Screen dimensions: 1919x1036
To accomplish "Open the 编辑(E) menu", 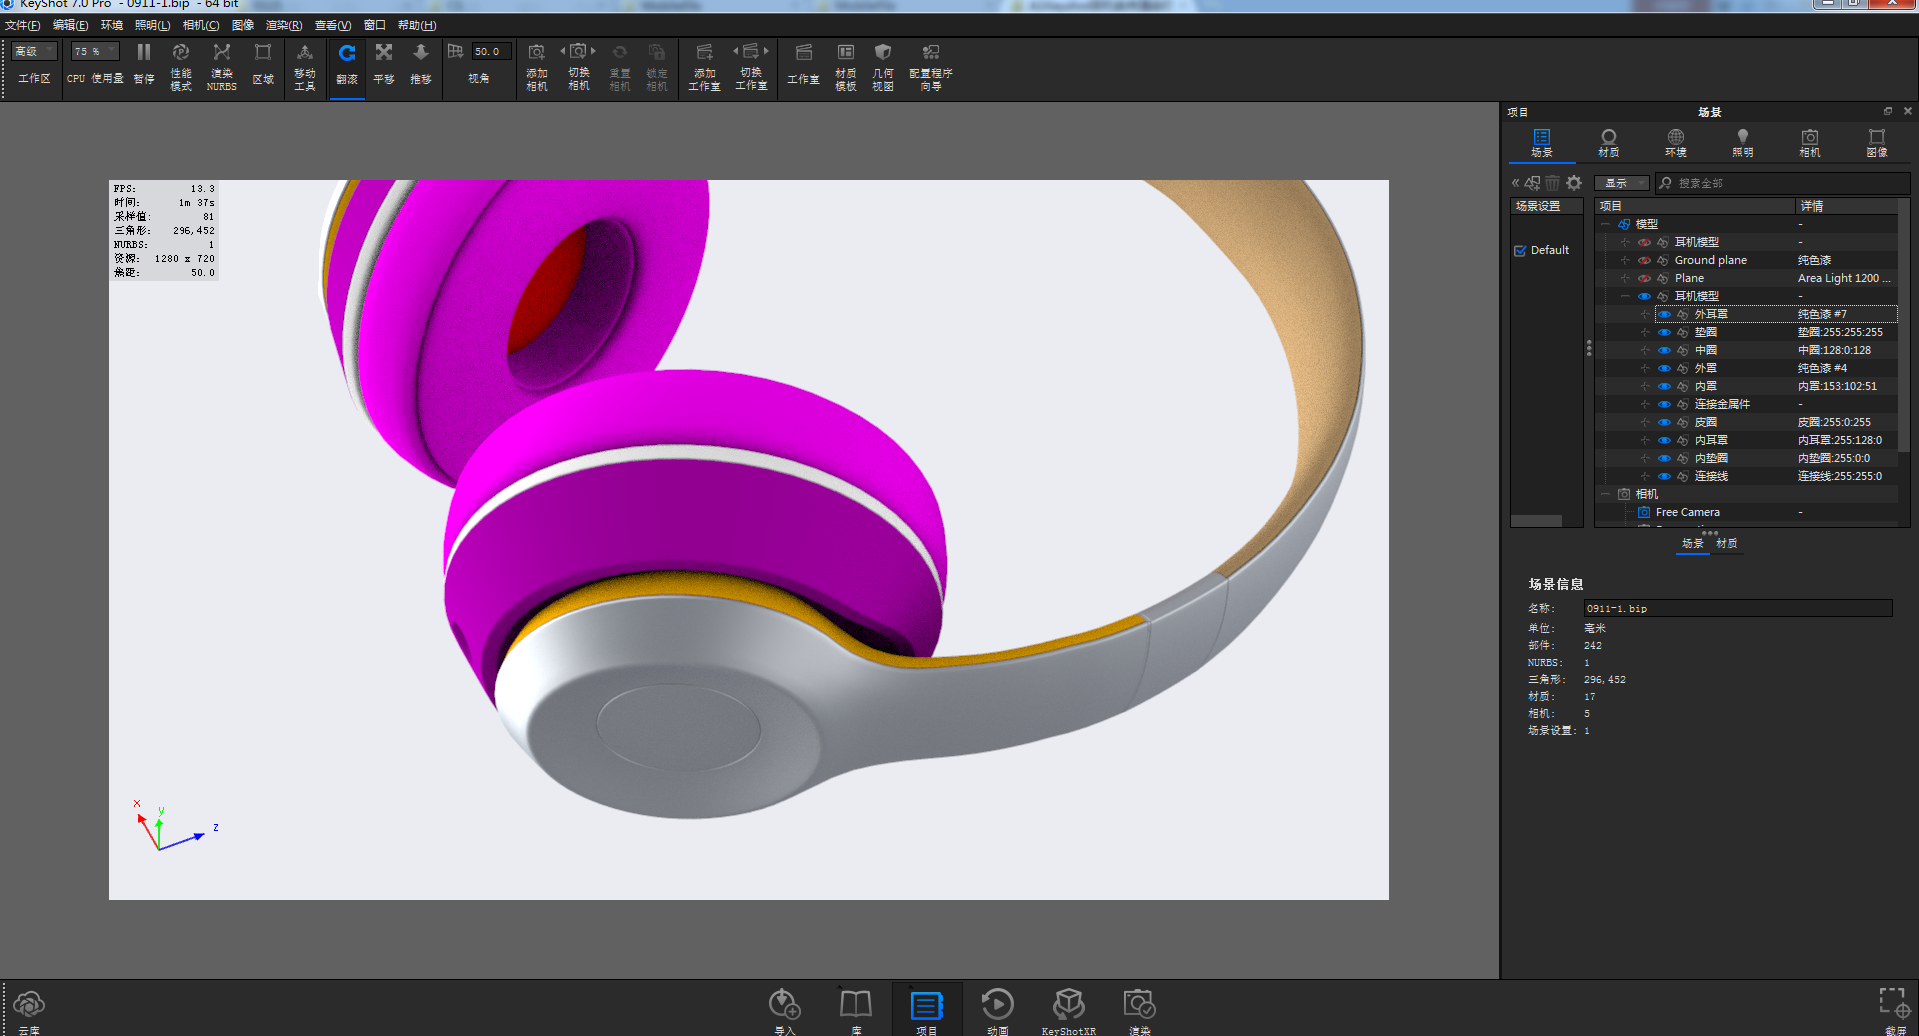I will pyautogui.click(x=70, y=25).
